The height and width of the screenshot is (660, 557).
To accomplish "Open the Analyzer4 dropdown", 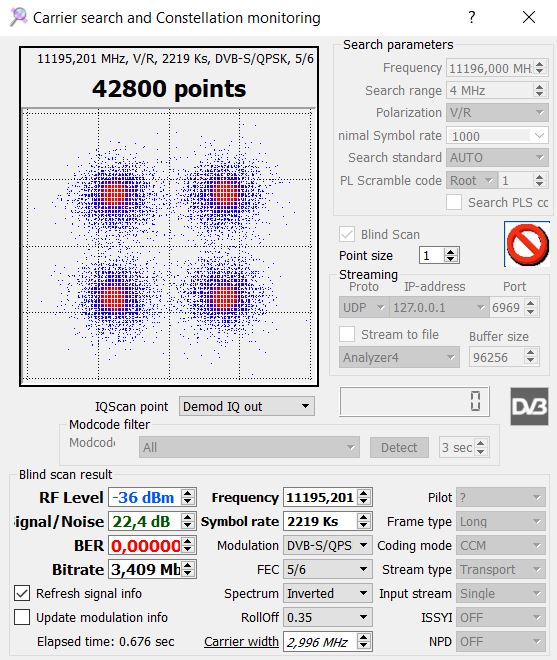I will tap(399, 357).
